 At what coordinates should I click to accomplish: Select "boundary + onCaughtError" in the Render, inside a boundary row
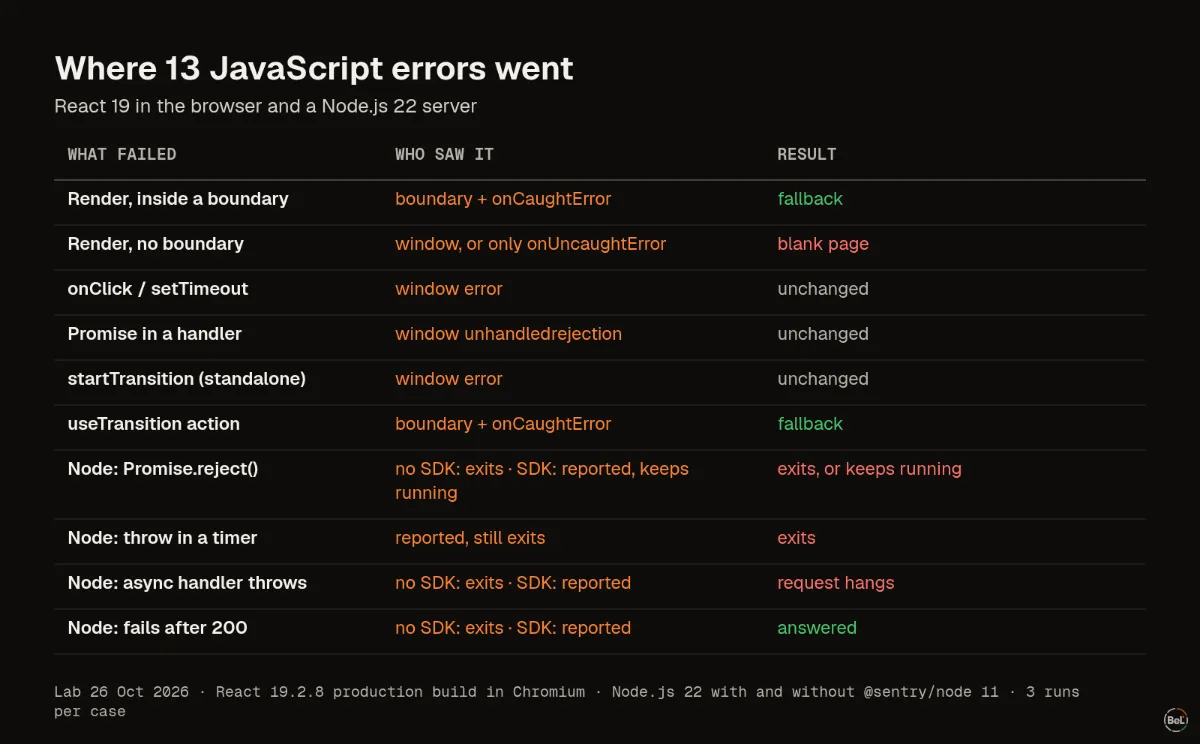point(503,199)
